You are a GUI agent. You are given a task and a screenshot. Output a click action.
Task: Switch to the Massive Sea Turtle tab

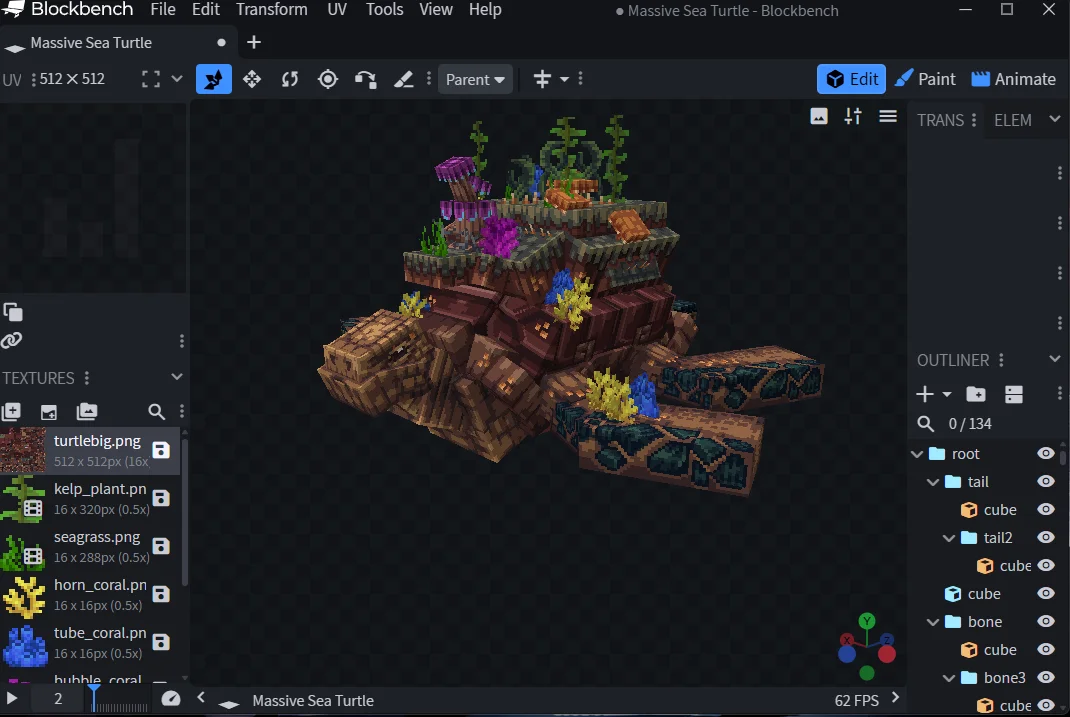click(x=90, y=43)
